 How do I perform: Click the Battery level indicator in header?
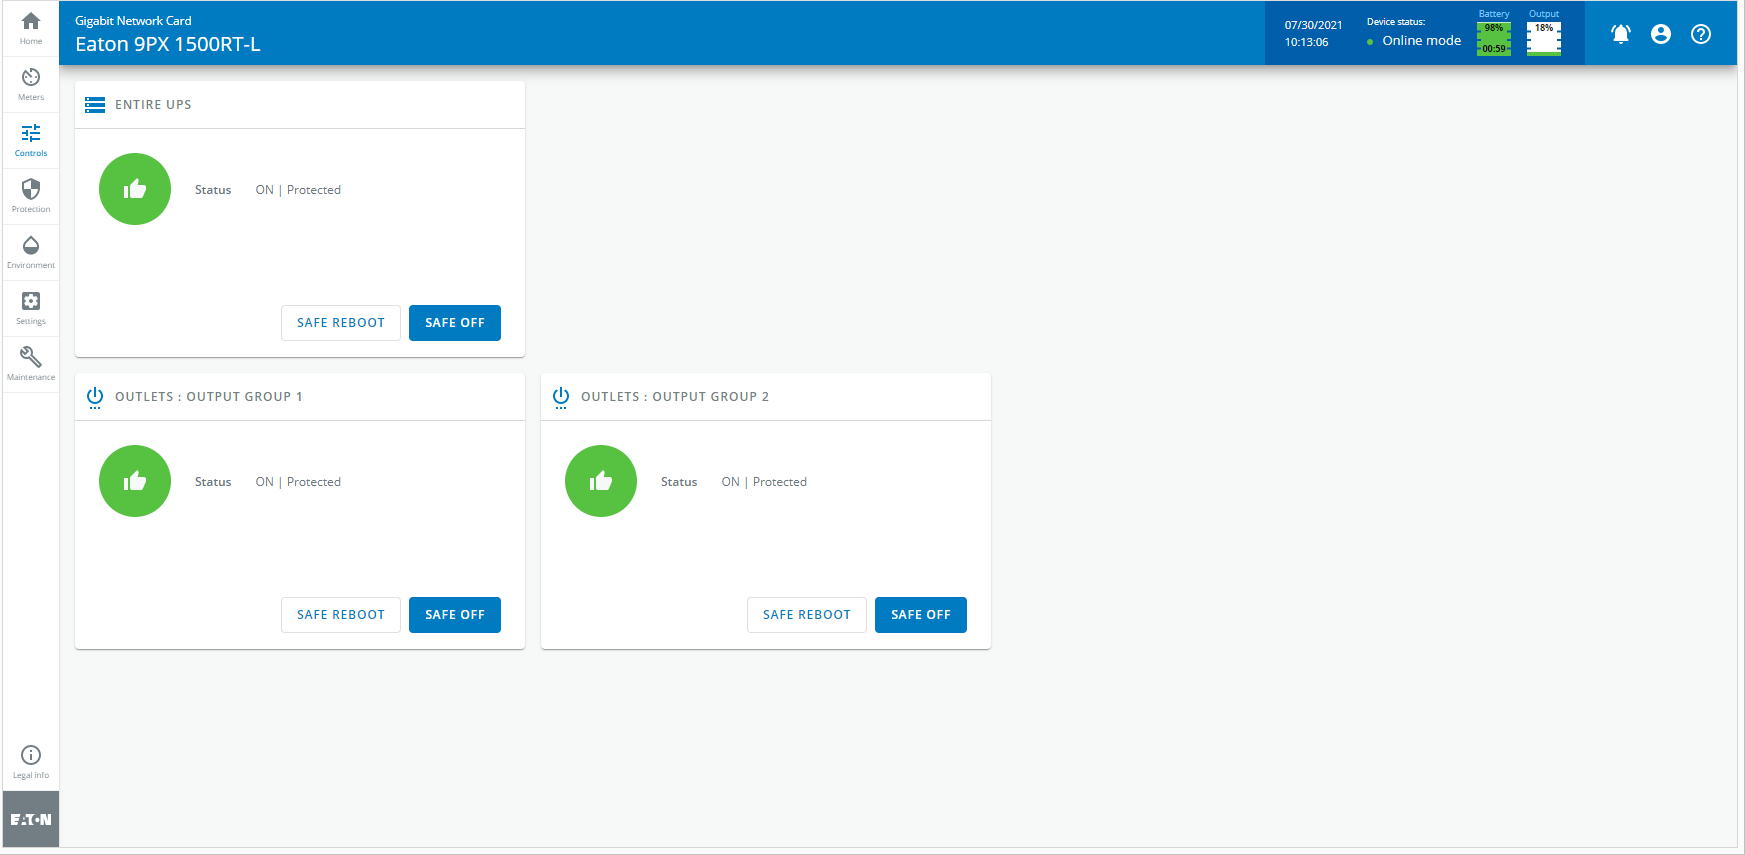(x=1494, y=38)
